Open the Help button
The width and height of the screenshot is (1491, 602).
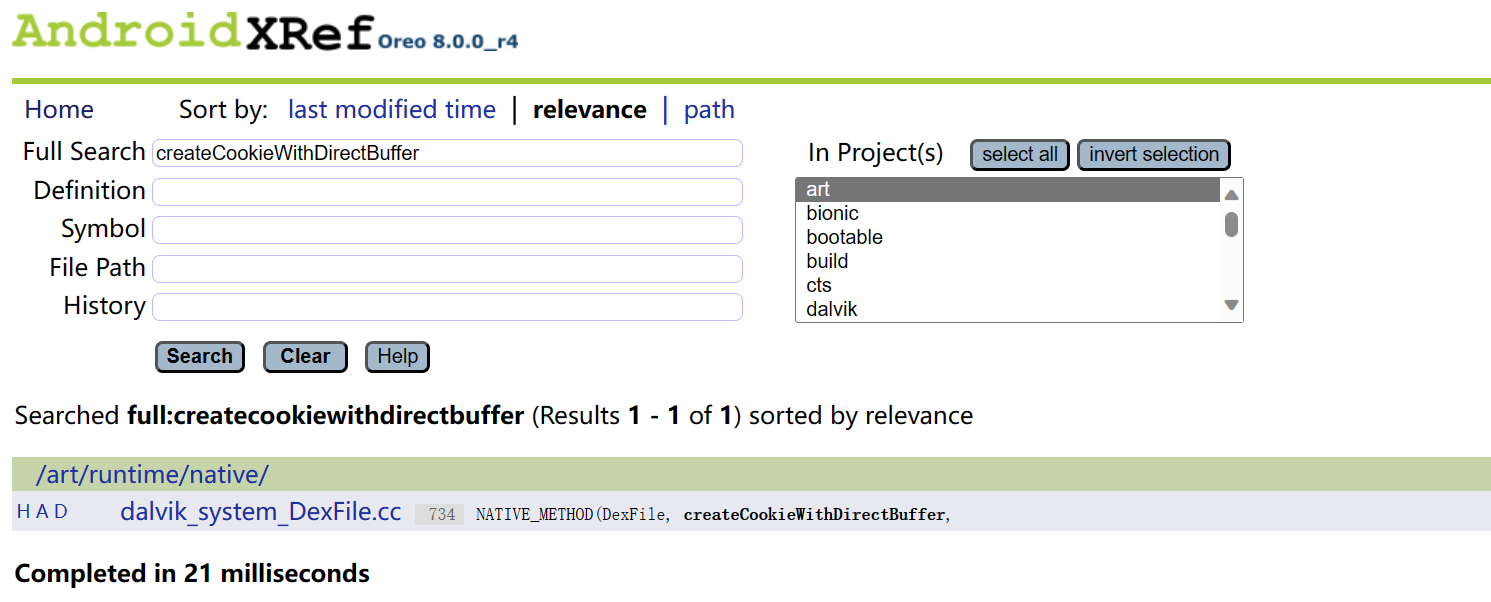(397, 357)
